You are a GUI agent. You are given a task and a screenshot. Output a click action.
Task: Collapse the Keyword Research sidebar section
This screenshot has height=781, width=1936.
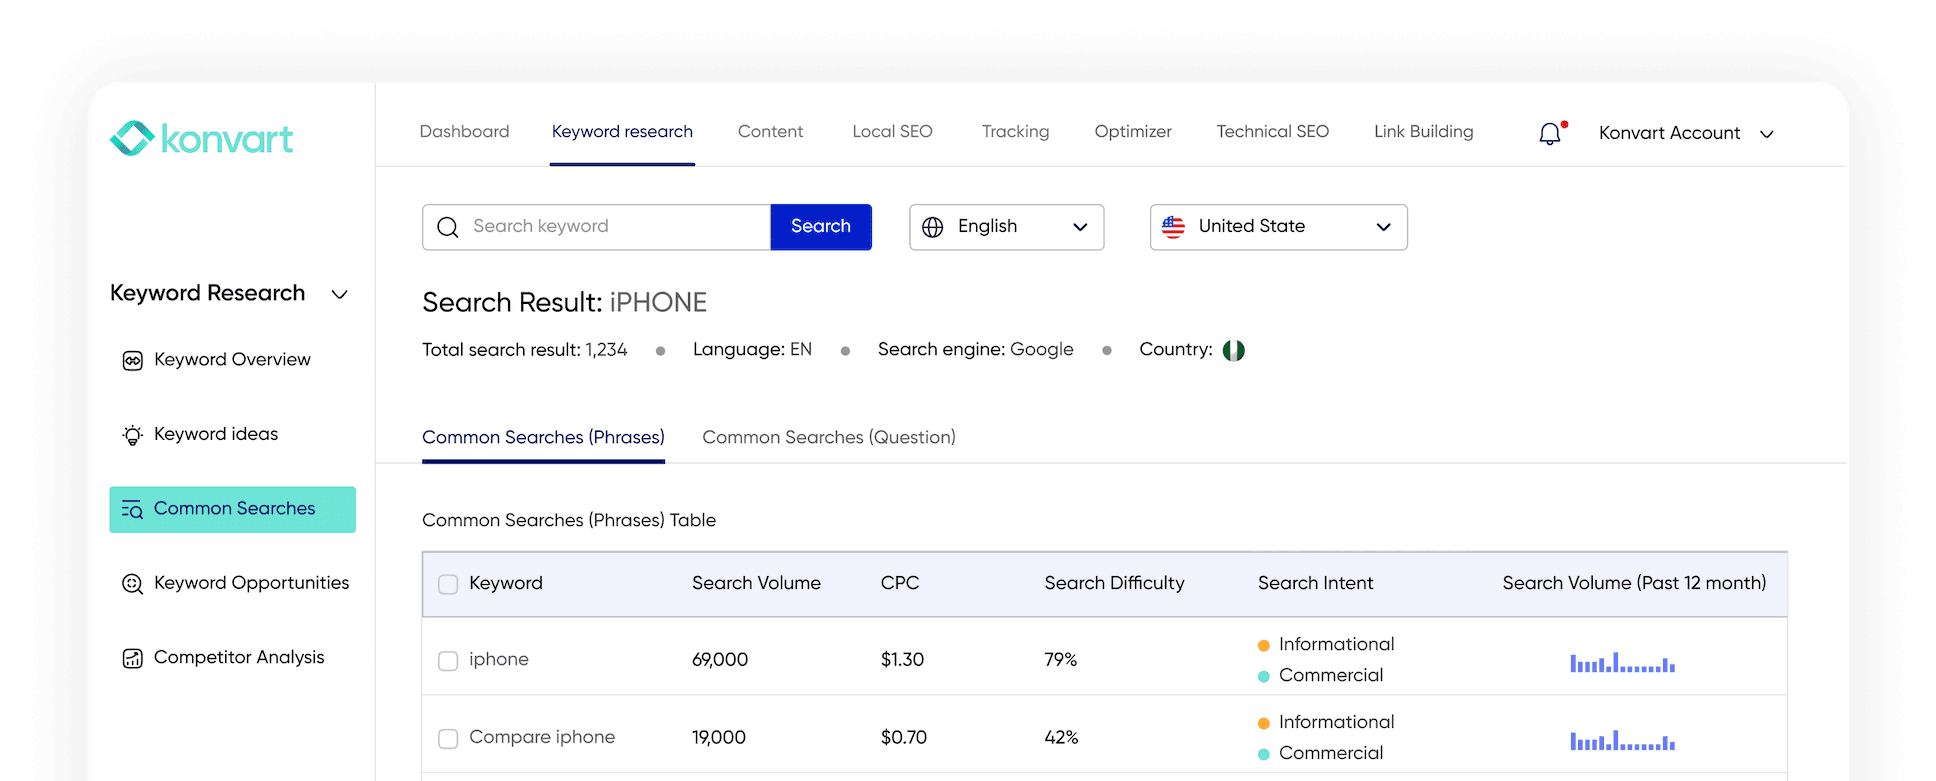pos(340,294)
